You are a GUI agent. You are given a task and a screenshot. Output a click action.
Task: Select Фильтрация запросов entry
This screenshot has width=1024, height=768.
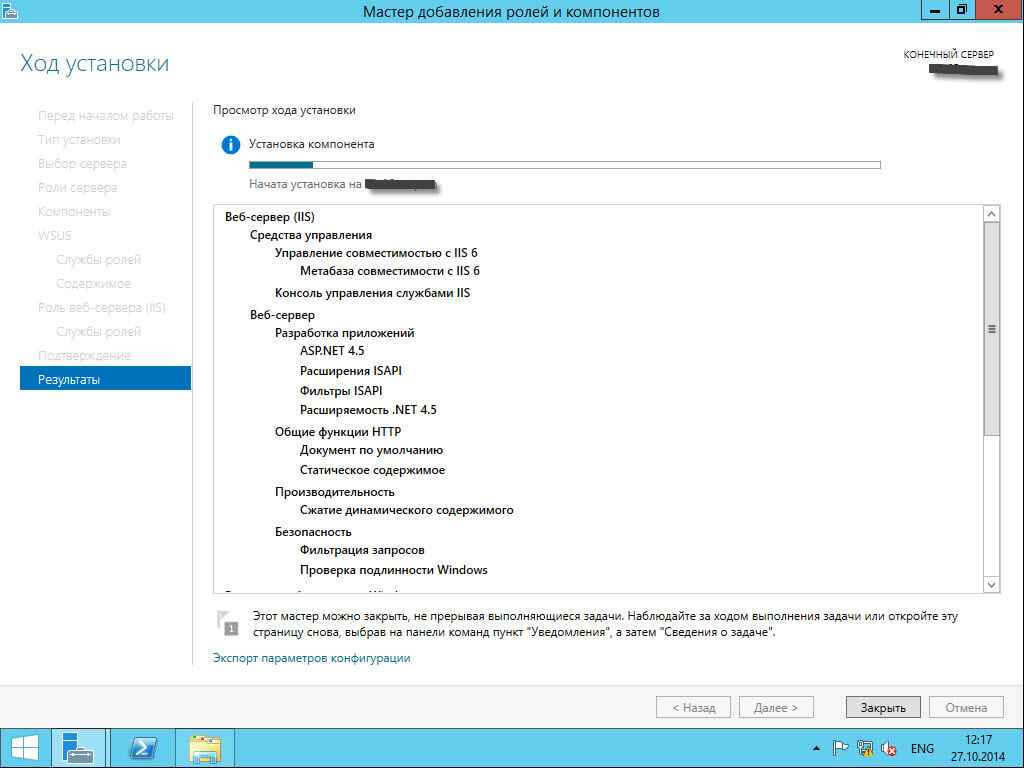(362, 550)
